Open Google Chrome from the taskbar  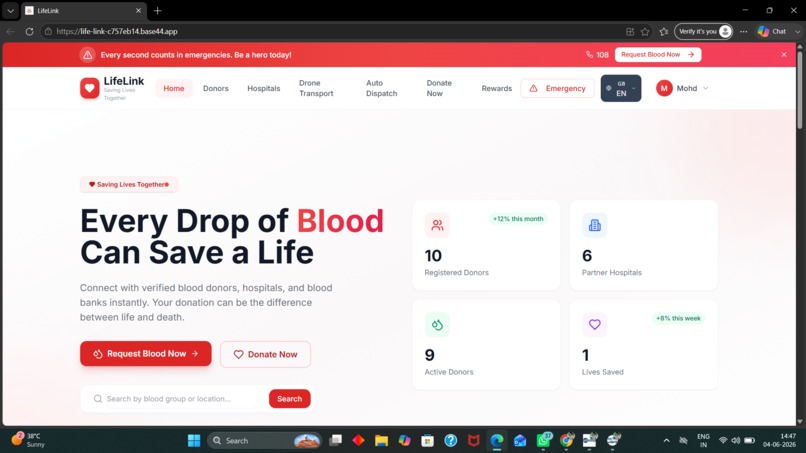(x=566, y=441)
